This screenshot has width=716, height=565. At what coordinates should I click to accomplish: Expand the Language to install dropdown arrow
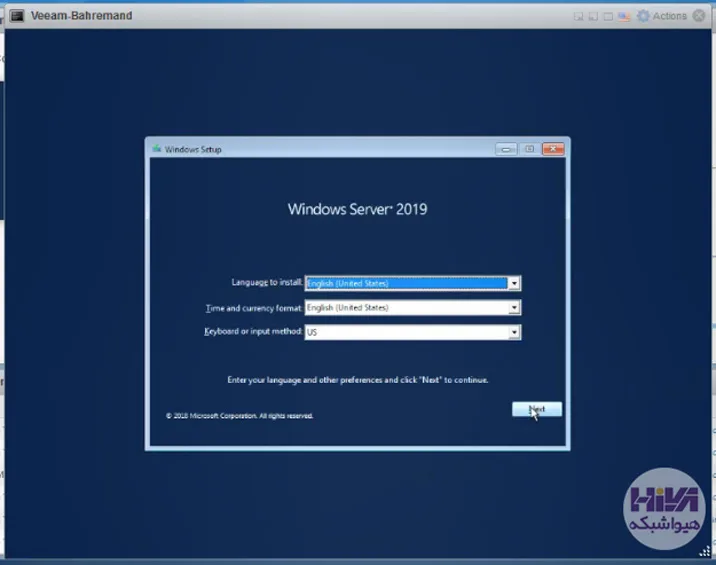click(514, 283)
